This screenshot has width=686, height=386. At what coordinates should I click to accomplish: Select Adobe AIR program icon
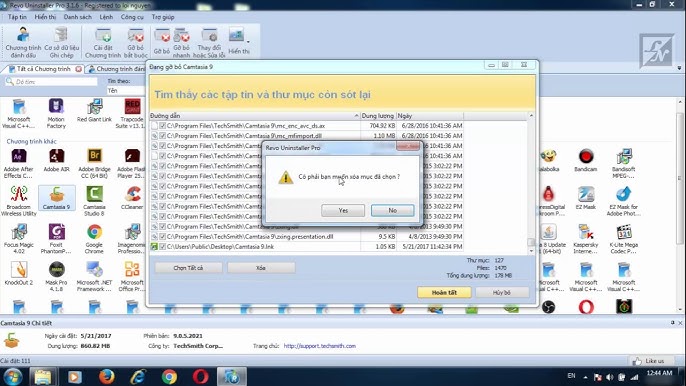click(x=56, y=160)
